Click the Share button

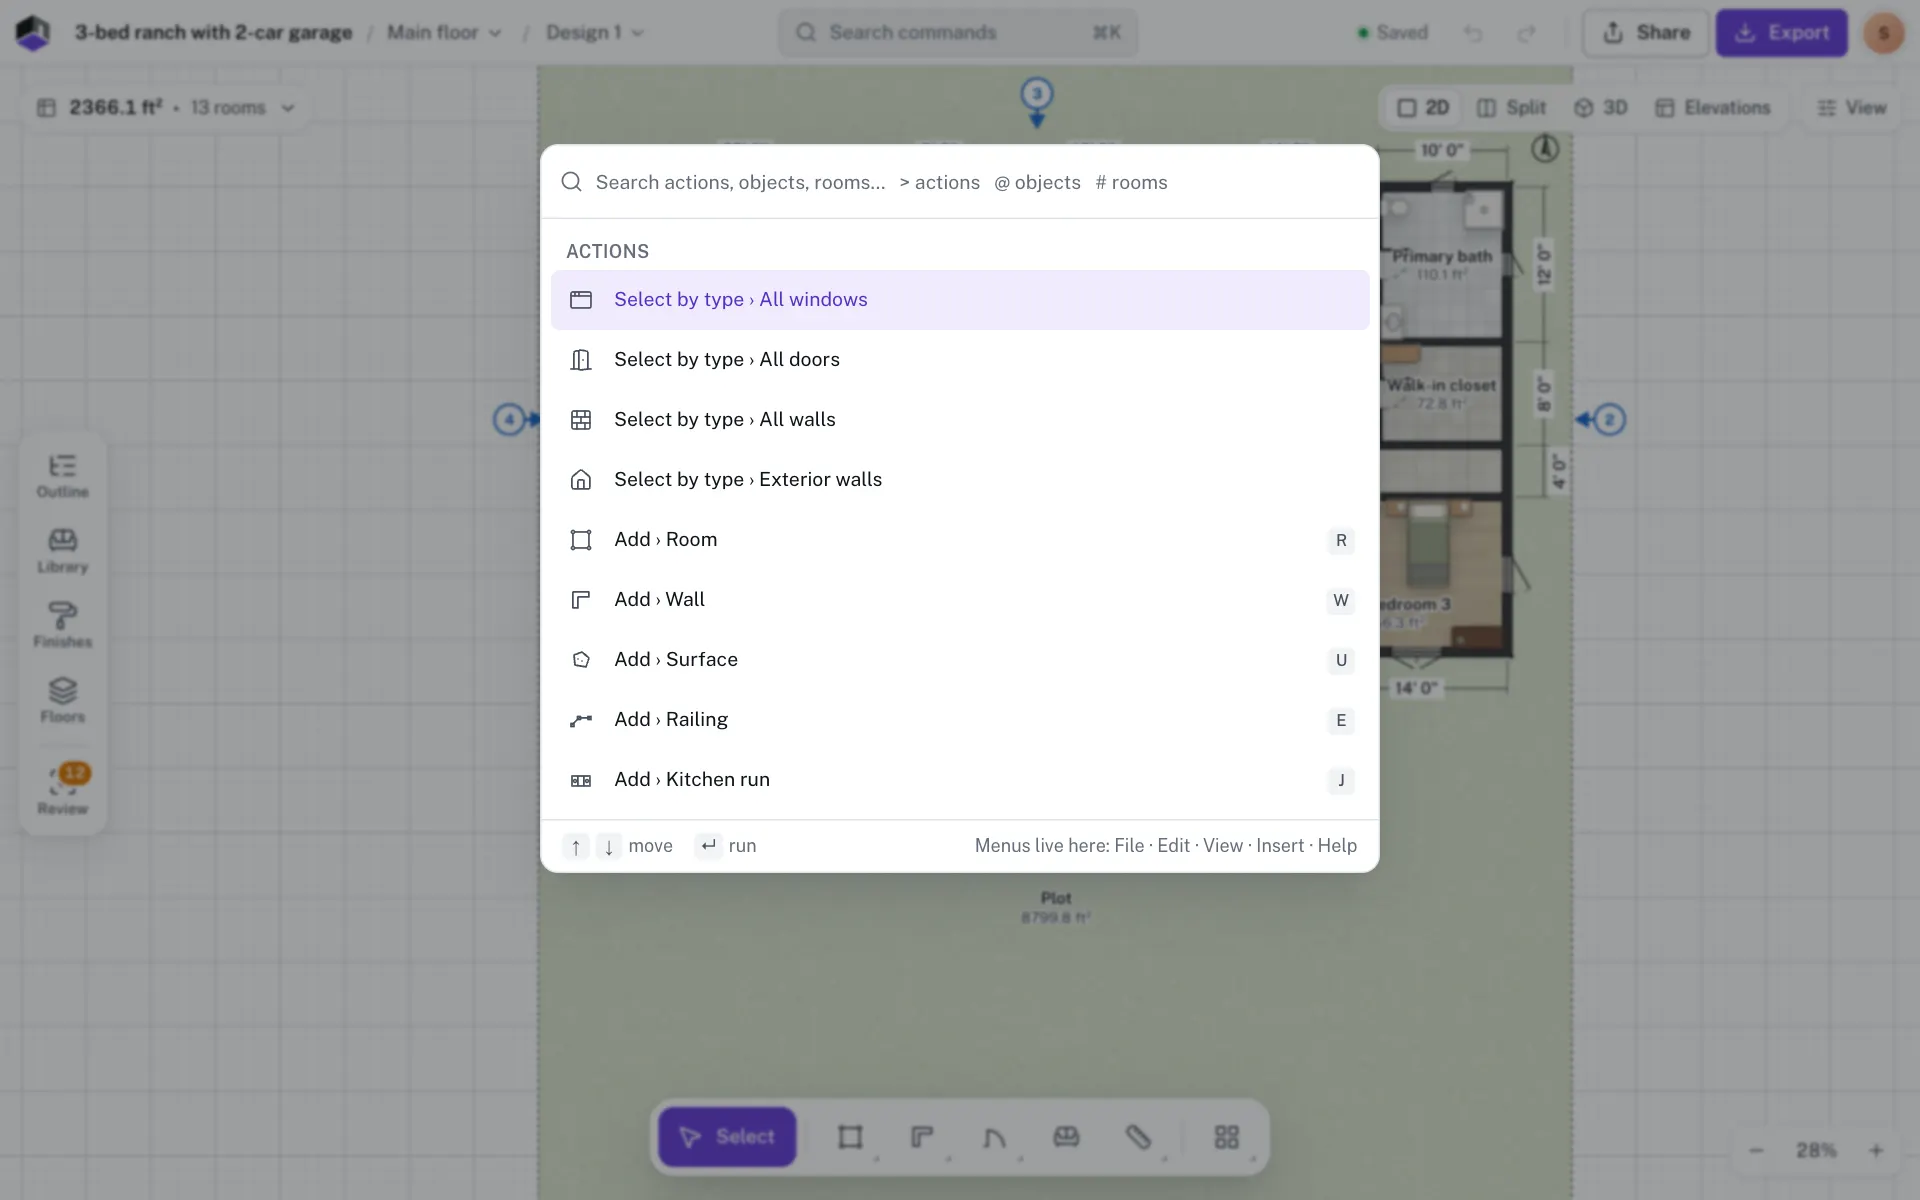[1645, 32]
